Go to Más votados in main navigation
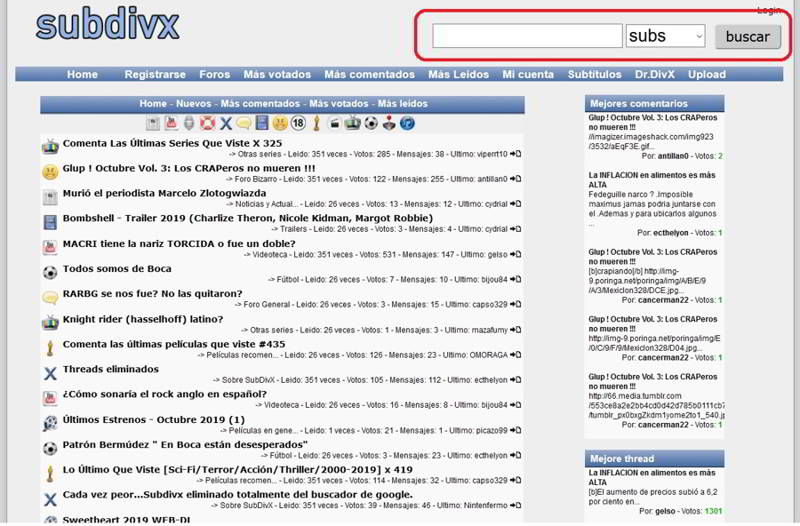Viewport: 800px width, 526px height. pyautogui.click(x=277, y=74)
